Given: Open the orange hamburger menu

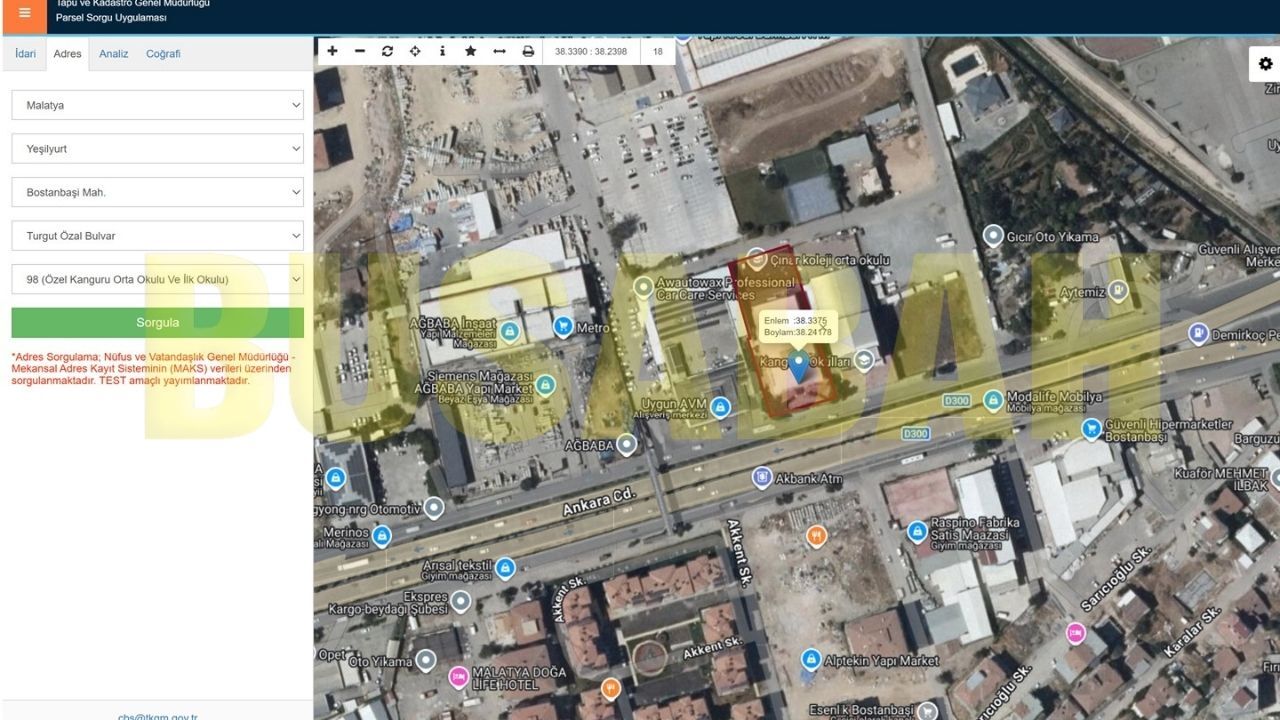Looking at the screenshot, I should 24,15.
